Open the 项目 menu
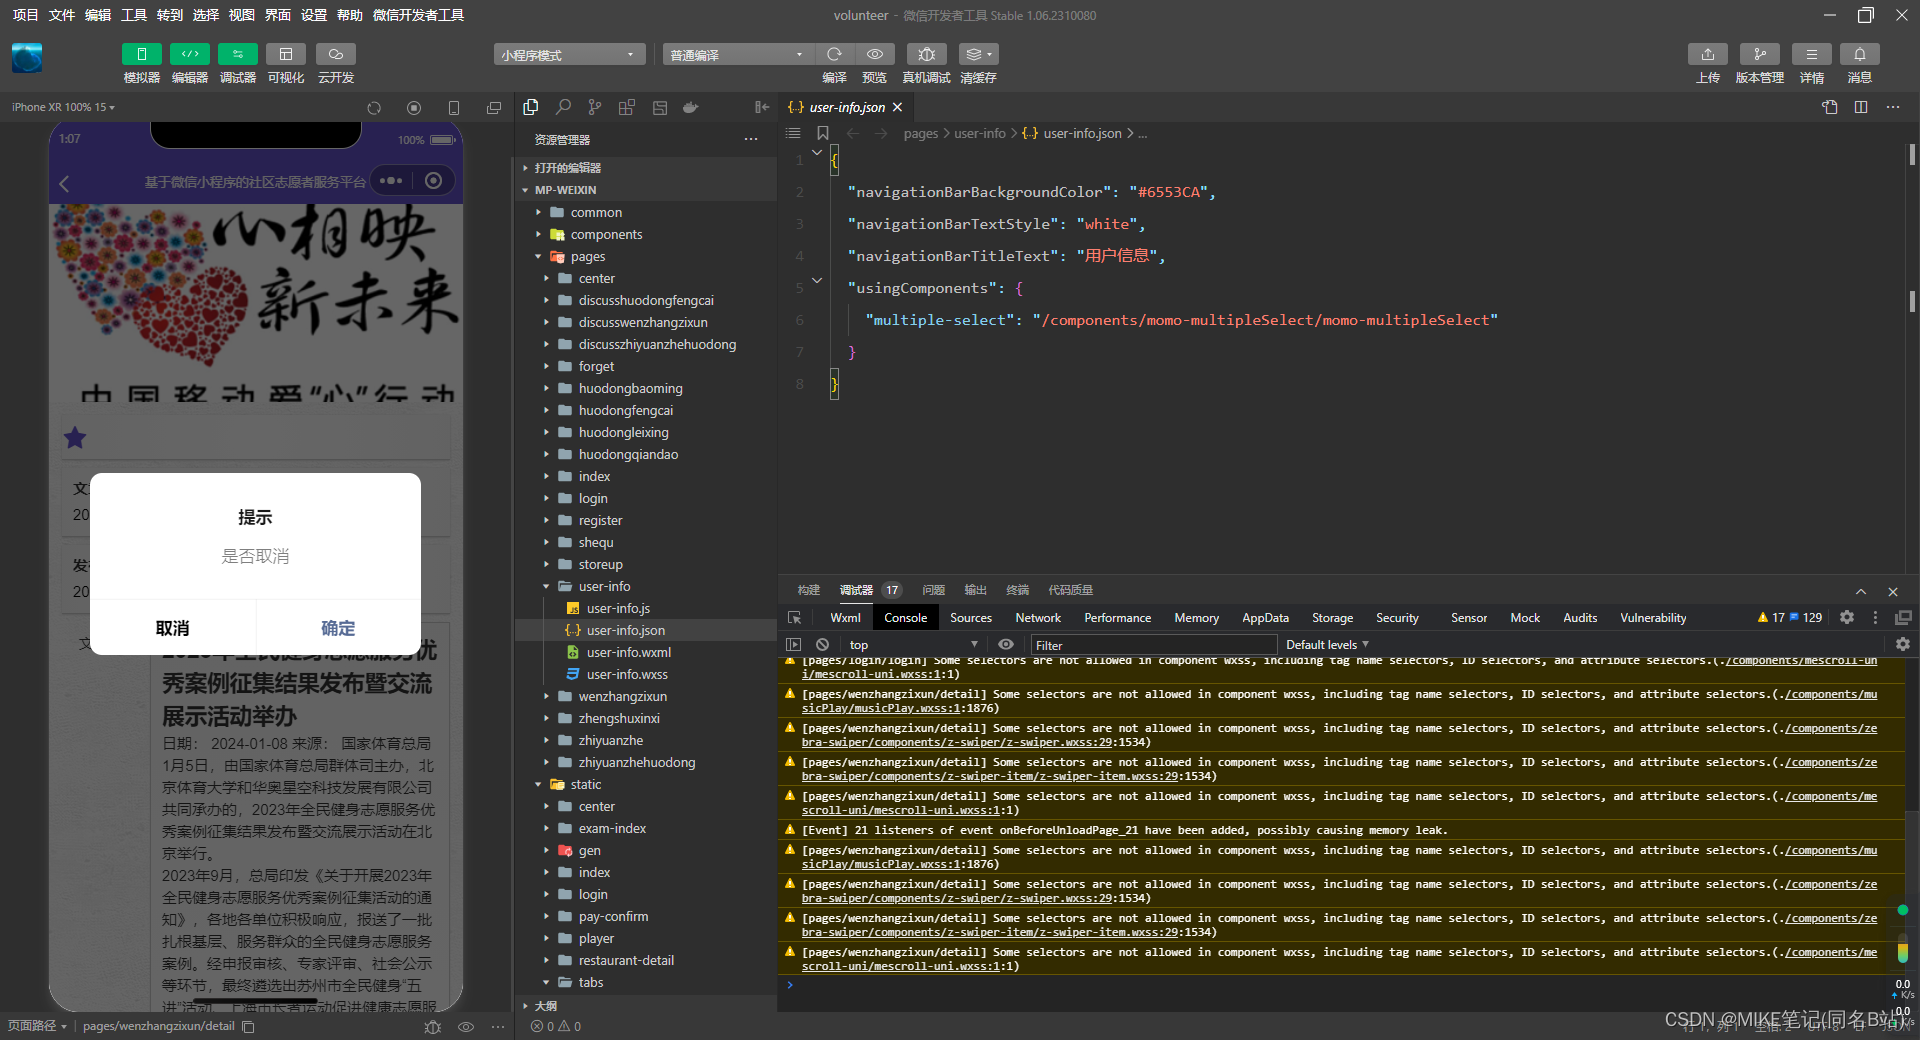The height and width of the screenshot is (1040, 1920). coord(25,15)
